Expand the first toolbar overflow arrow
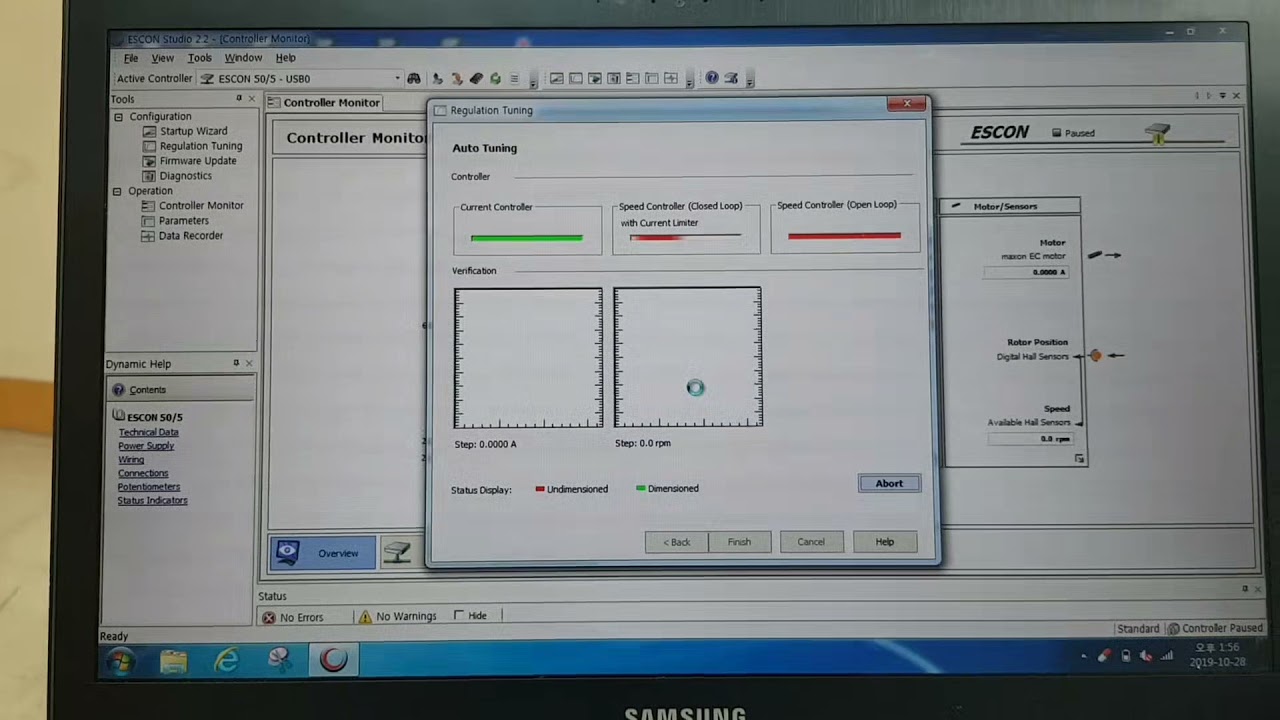Image resolution: width=1280 pixels, height=720 pixels. pos(533,82)
